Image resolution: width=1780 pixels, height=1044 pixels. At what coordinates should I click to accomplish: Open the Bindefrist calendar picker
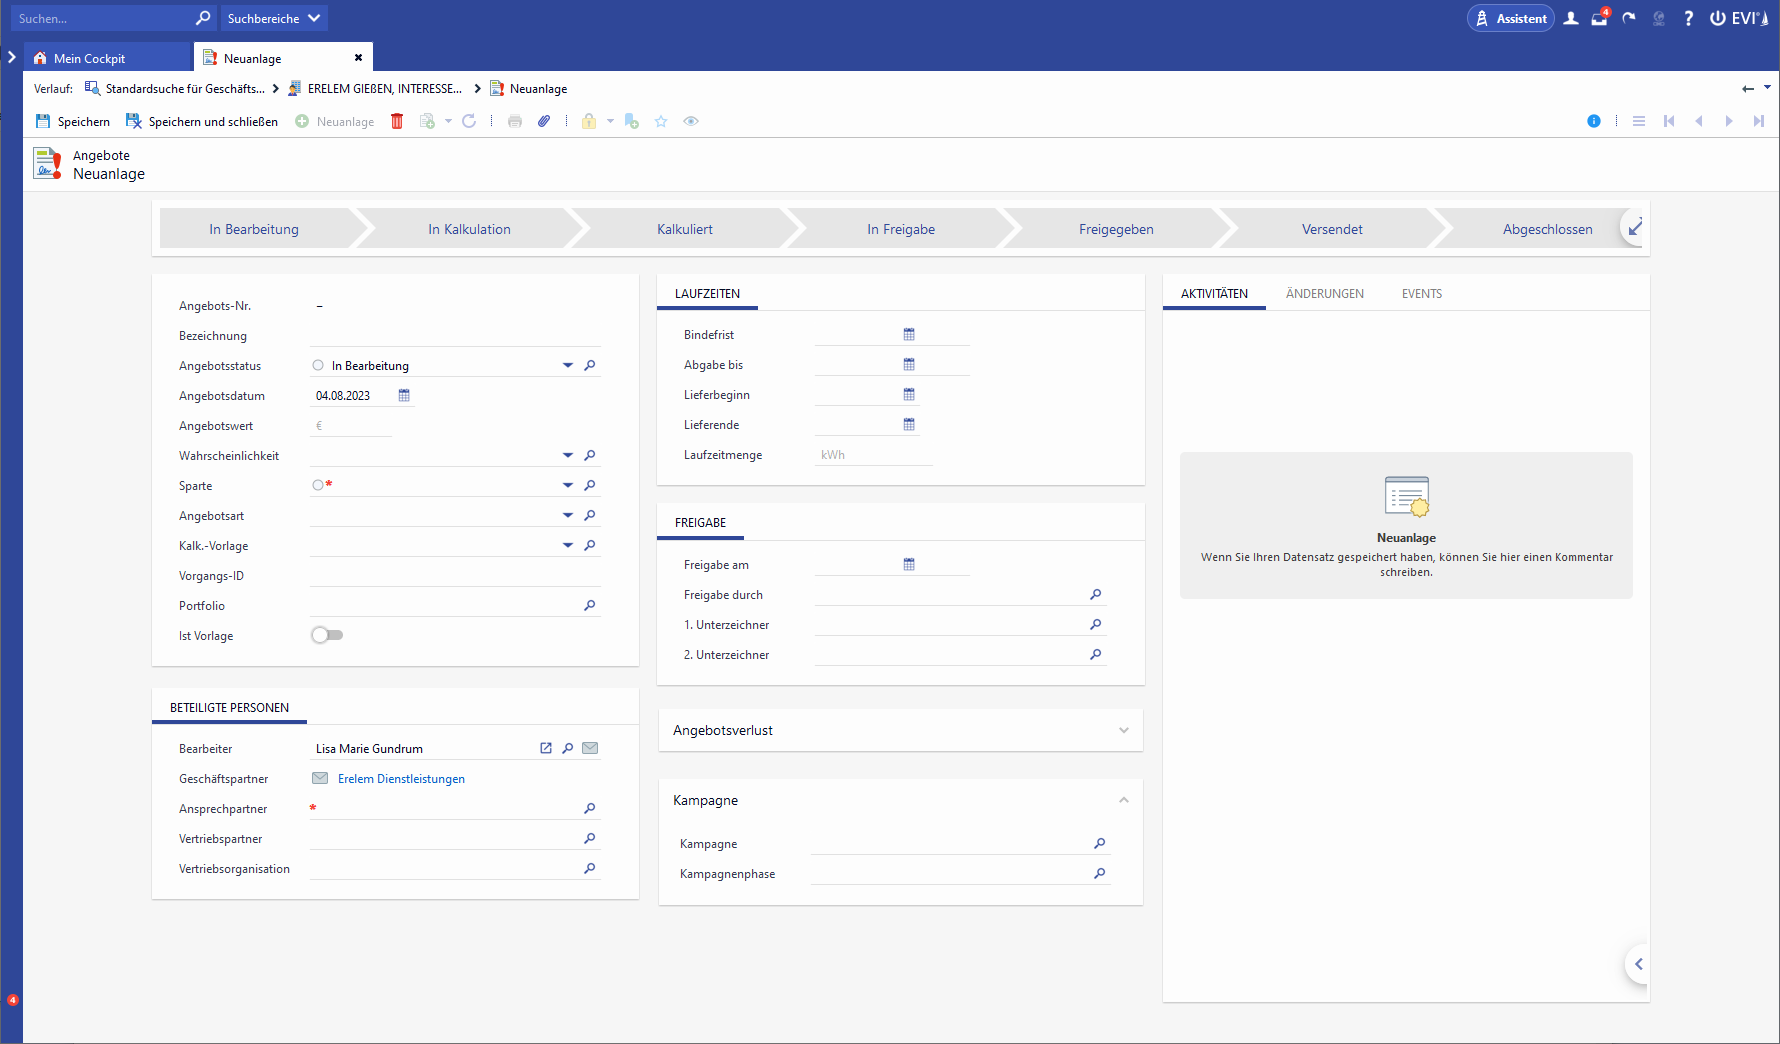pos(909,335)
